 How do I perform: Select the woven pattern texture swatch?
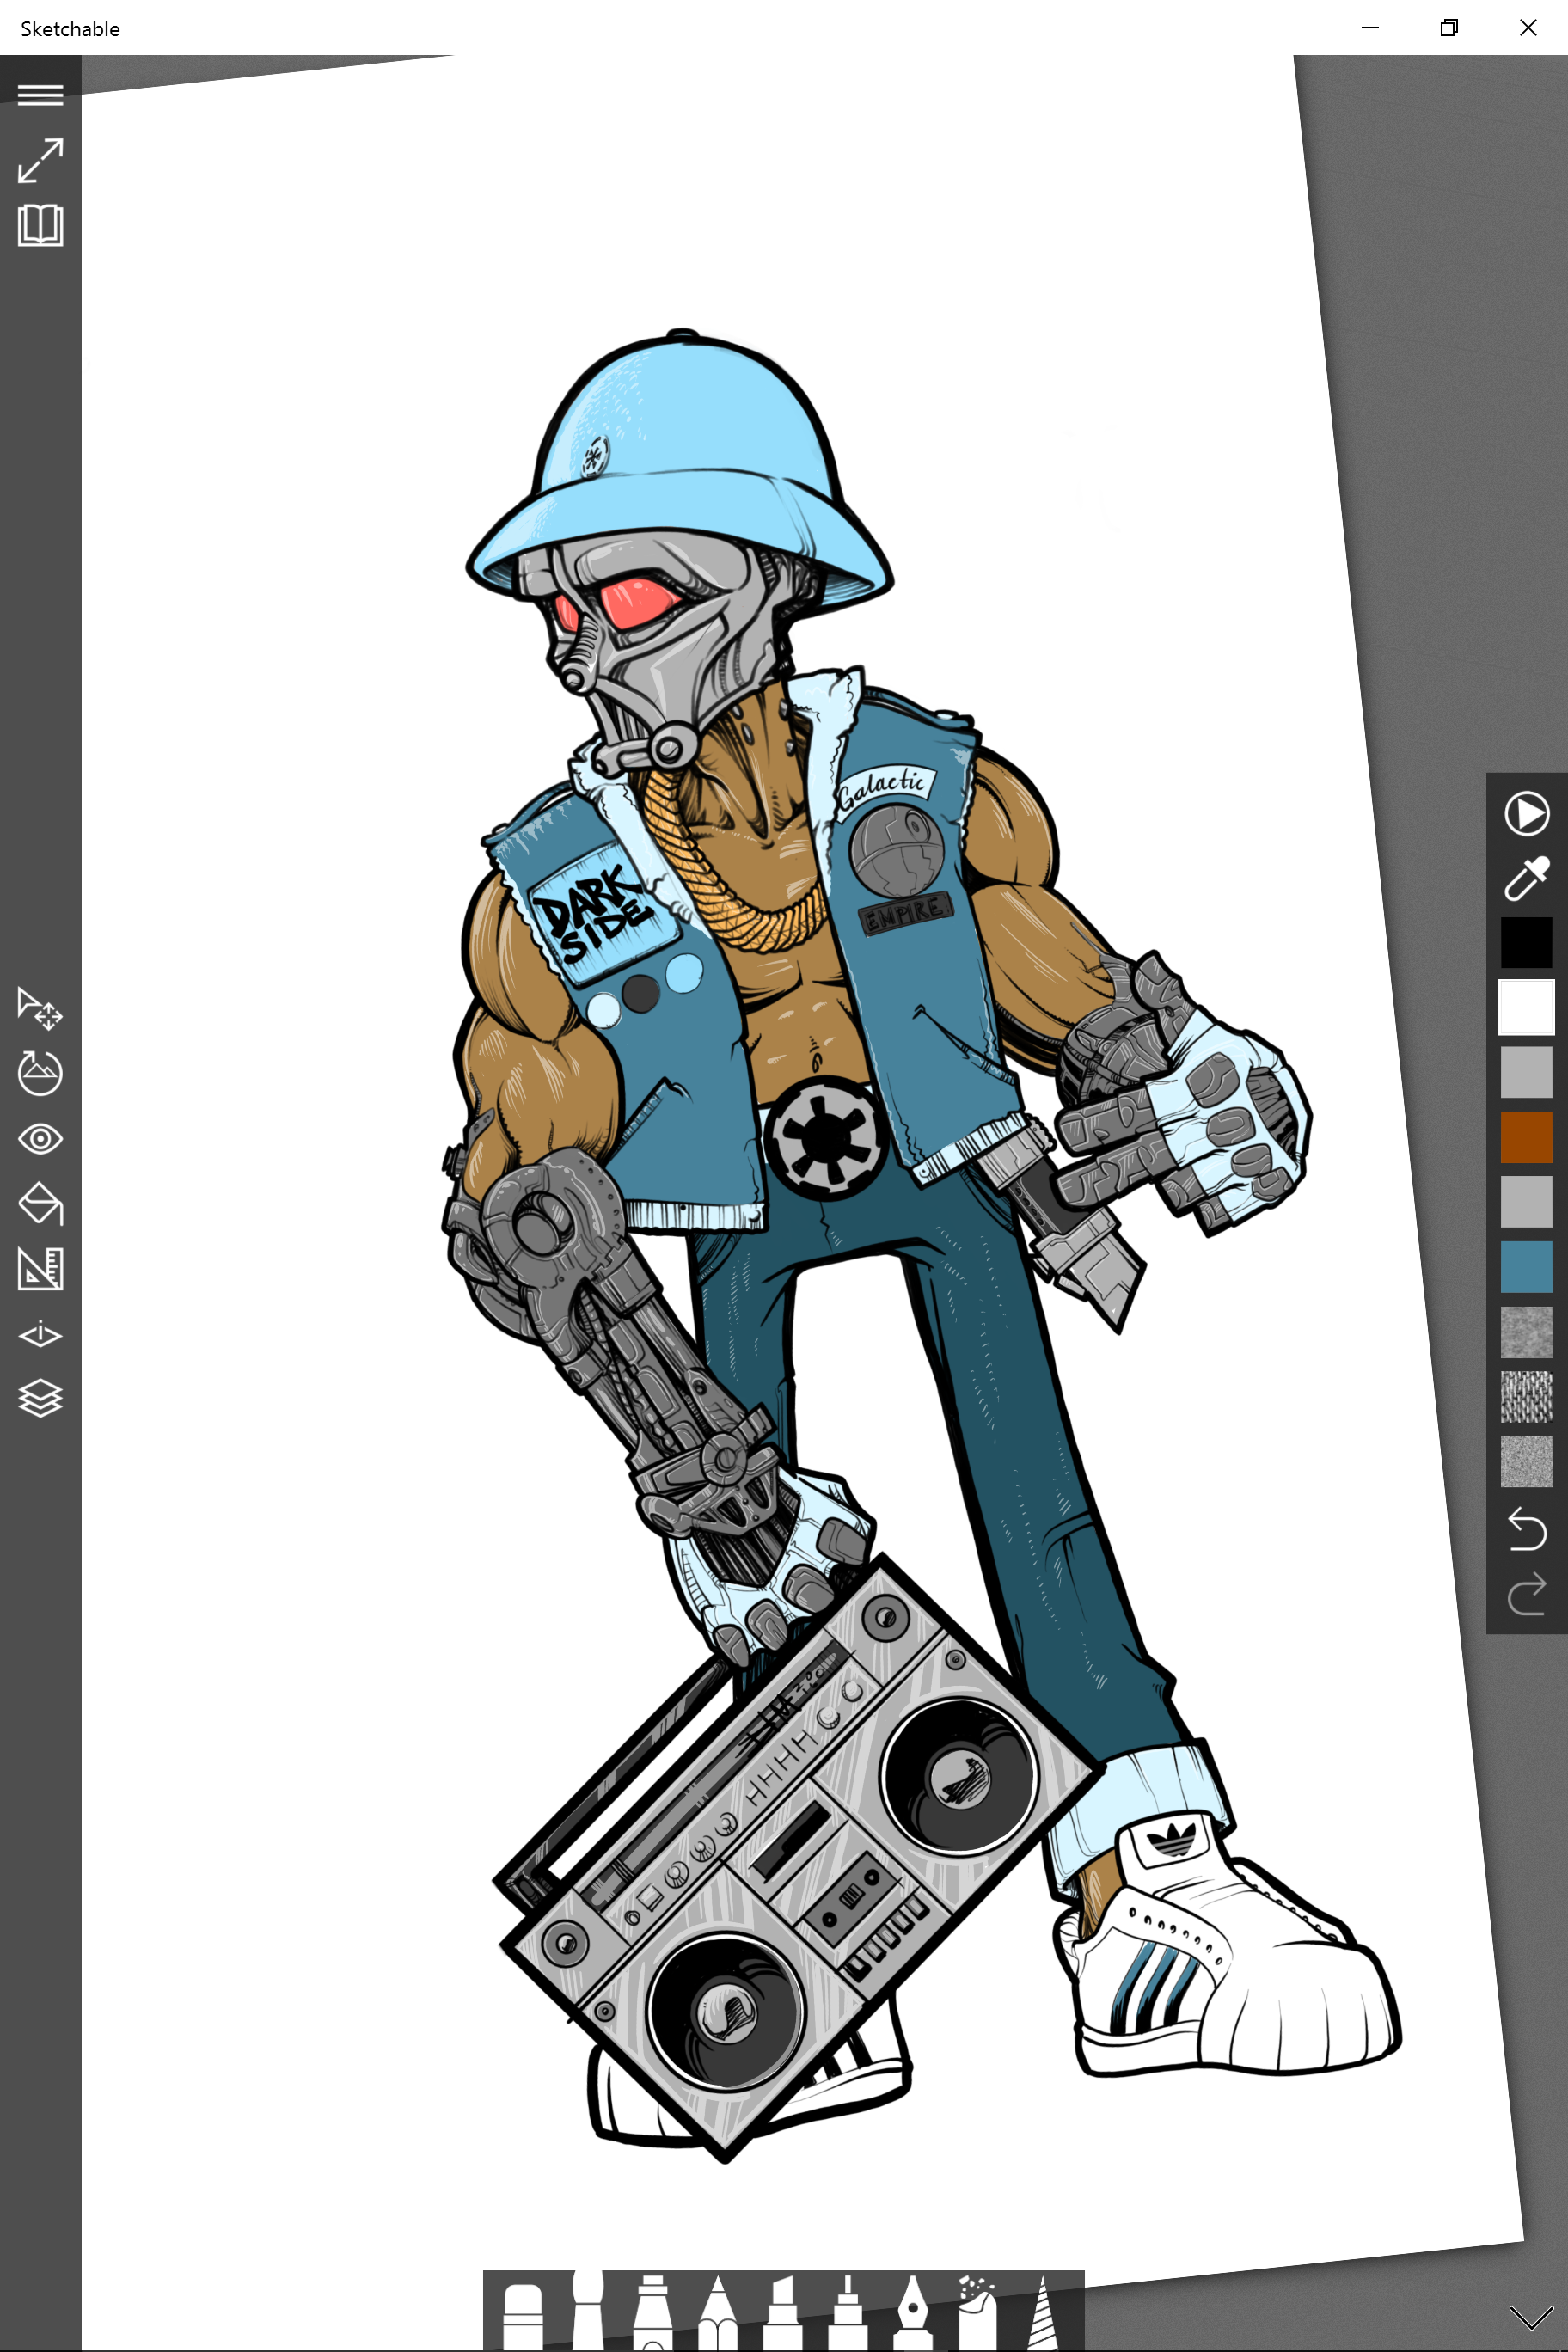[x=1526, y=1397]
